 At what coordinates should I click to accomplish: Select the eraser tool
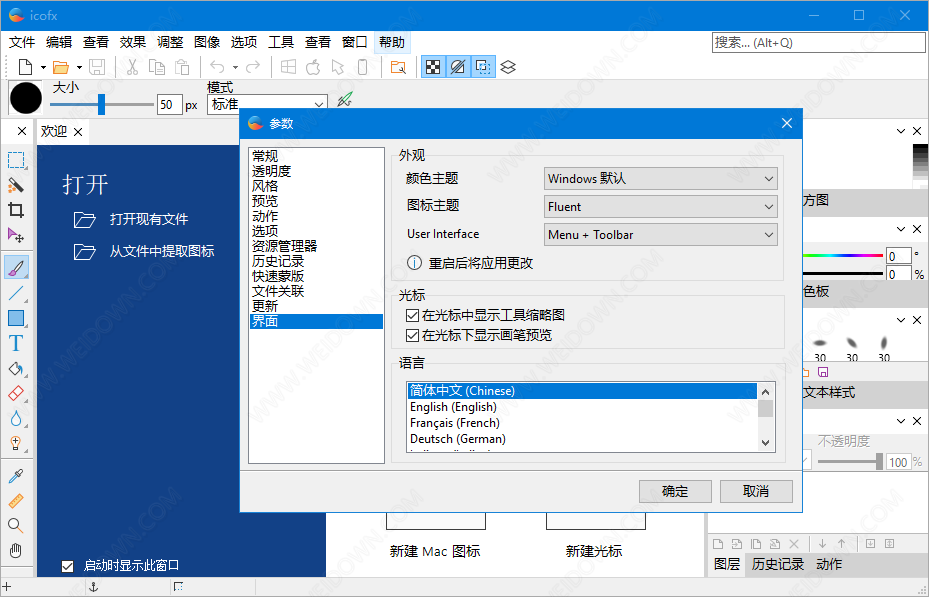click(x=16, y=393)
